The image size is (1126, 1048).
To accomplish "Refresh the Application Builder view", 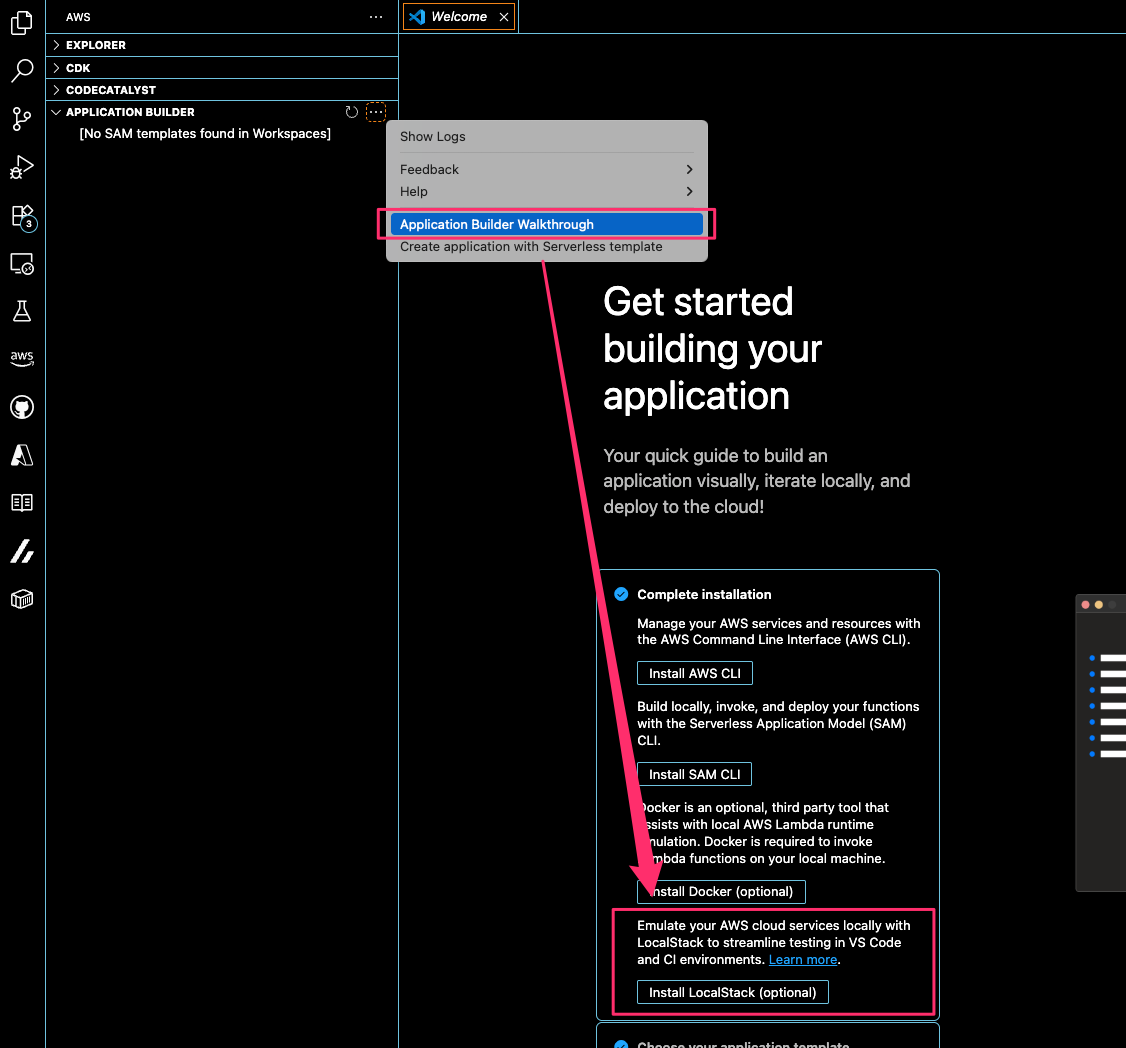I will coord(351,112).
